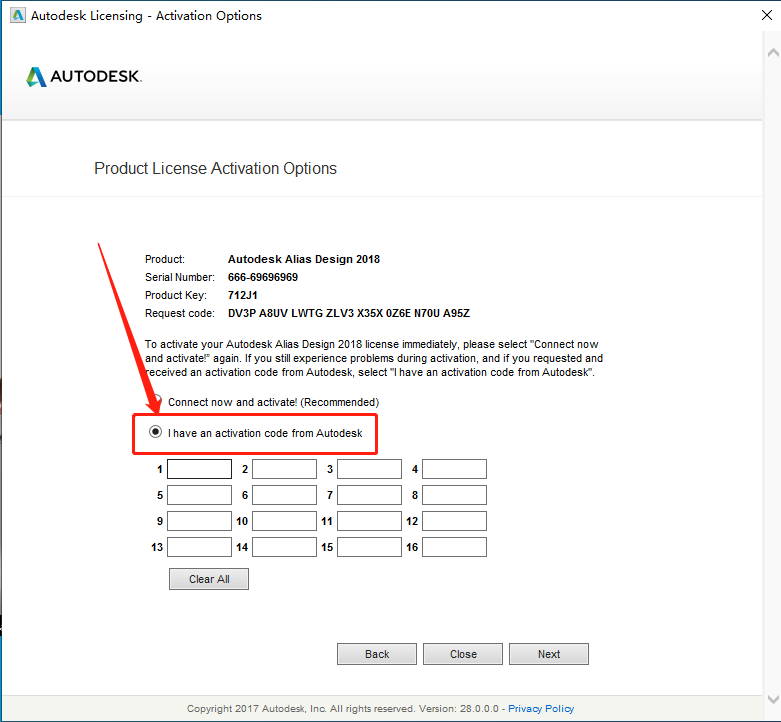Focus activation code field 16

coord(454,547)
